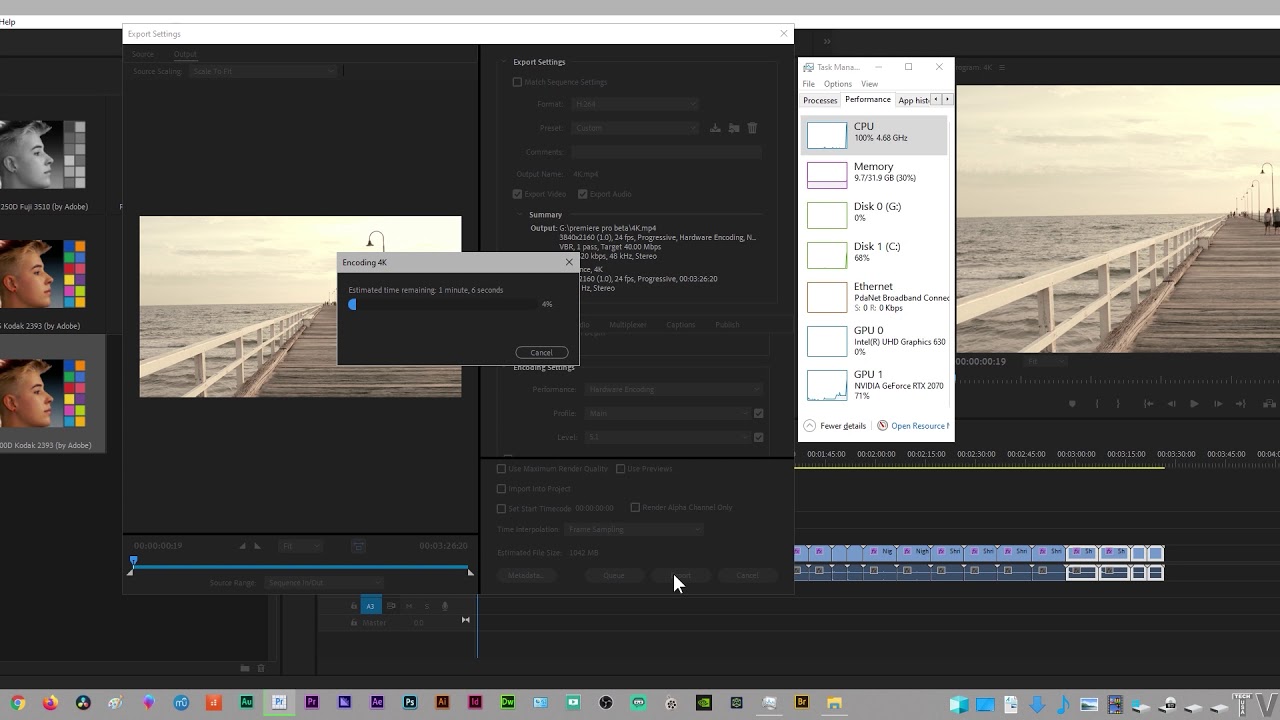Toggle the Use Previews checkbox
Image resolution: width=1280 pixels, height=720 pixels.
pos(620,468)
